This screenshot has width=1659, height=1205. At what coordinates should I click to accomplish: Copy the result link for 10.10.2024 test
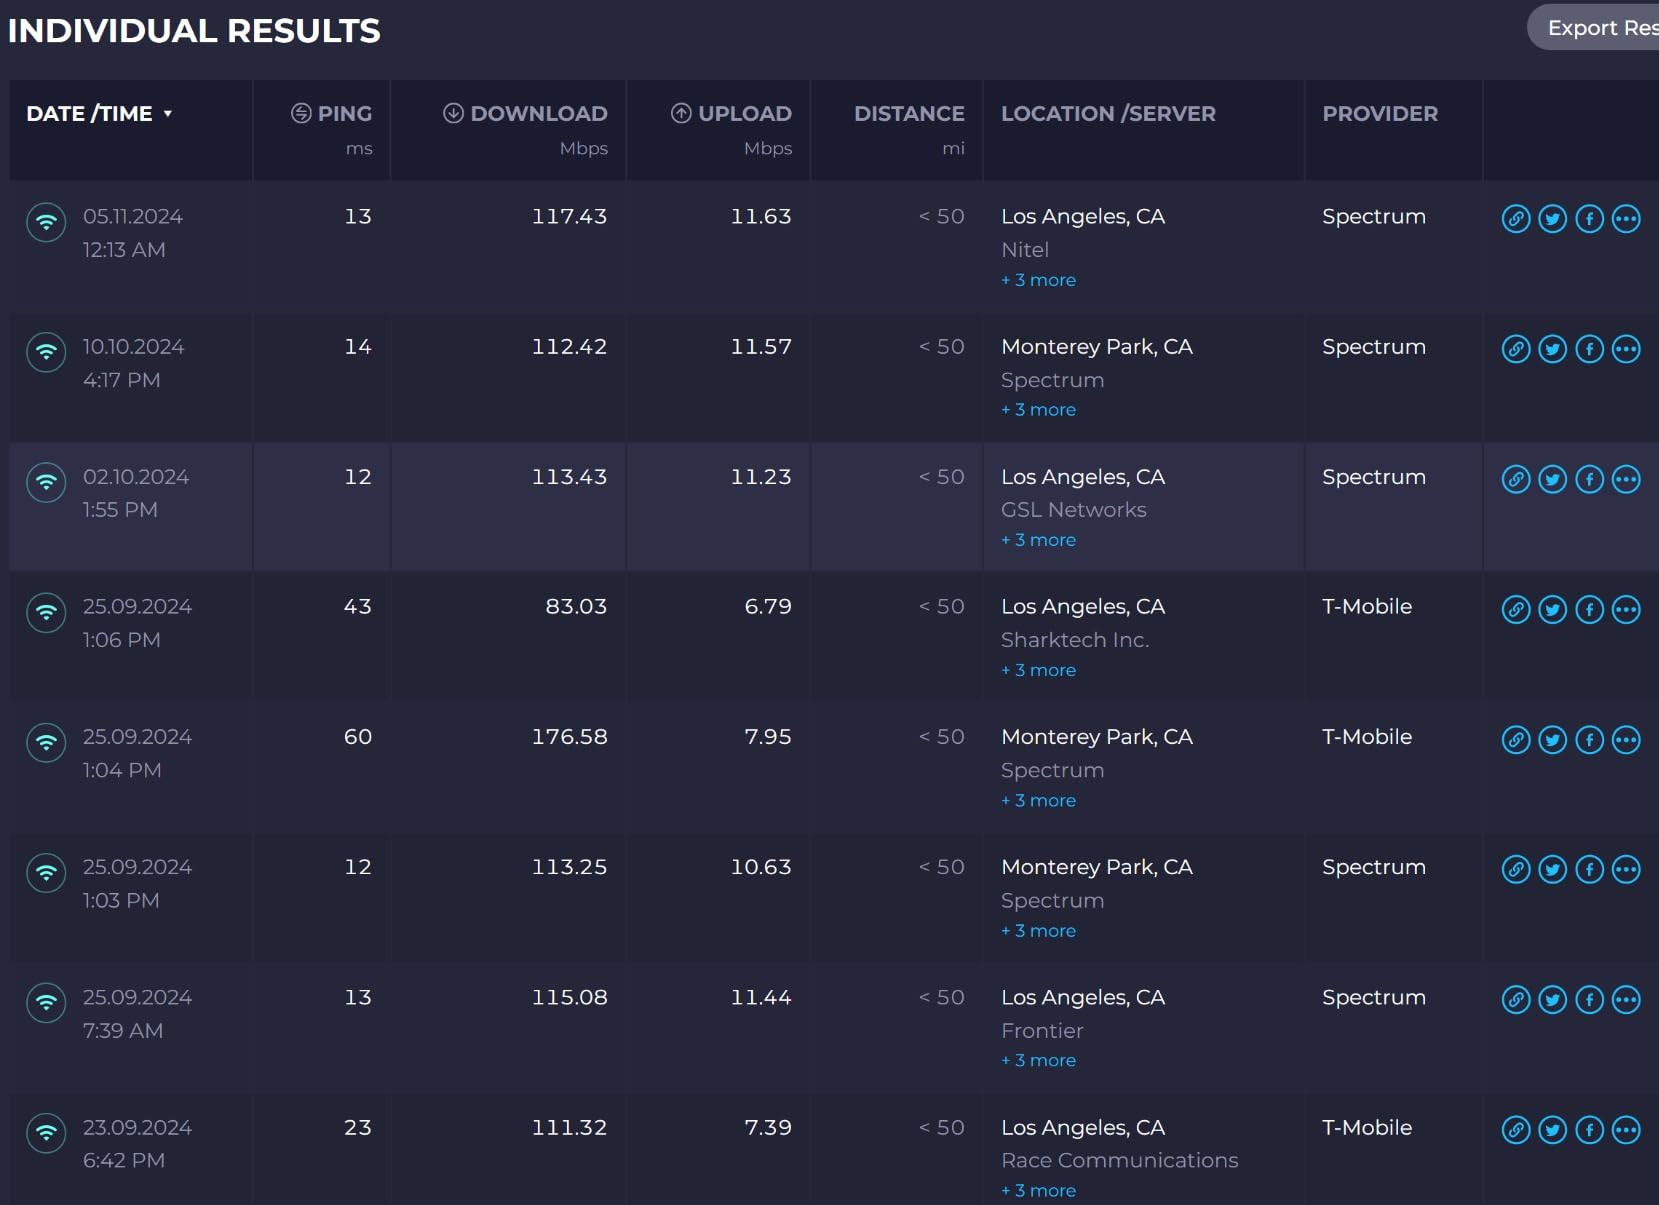pyautogui.click(x=1516, y=349)
